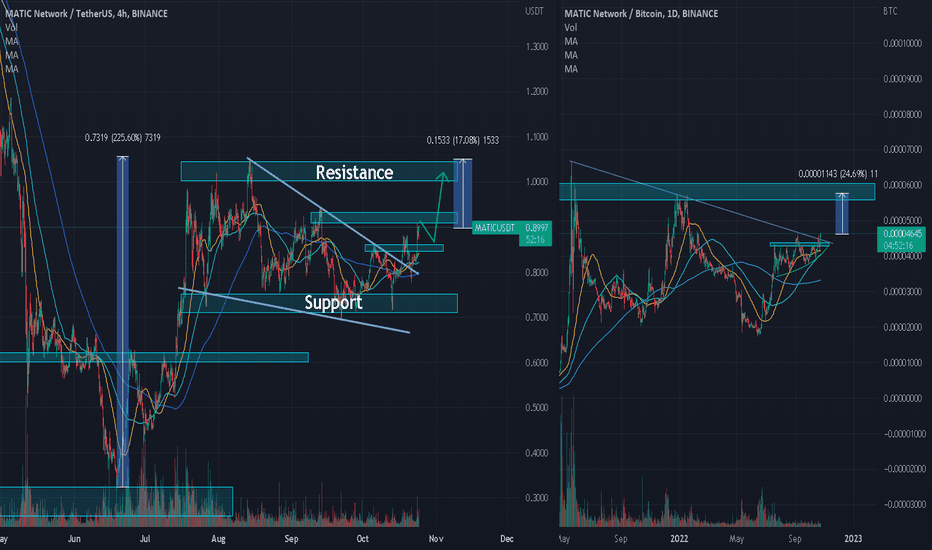This screenshot has width=932, height=550.
Task: Click 0.8000 on the USDT price scale
Action: coord(537,272)
